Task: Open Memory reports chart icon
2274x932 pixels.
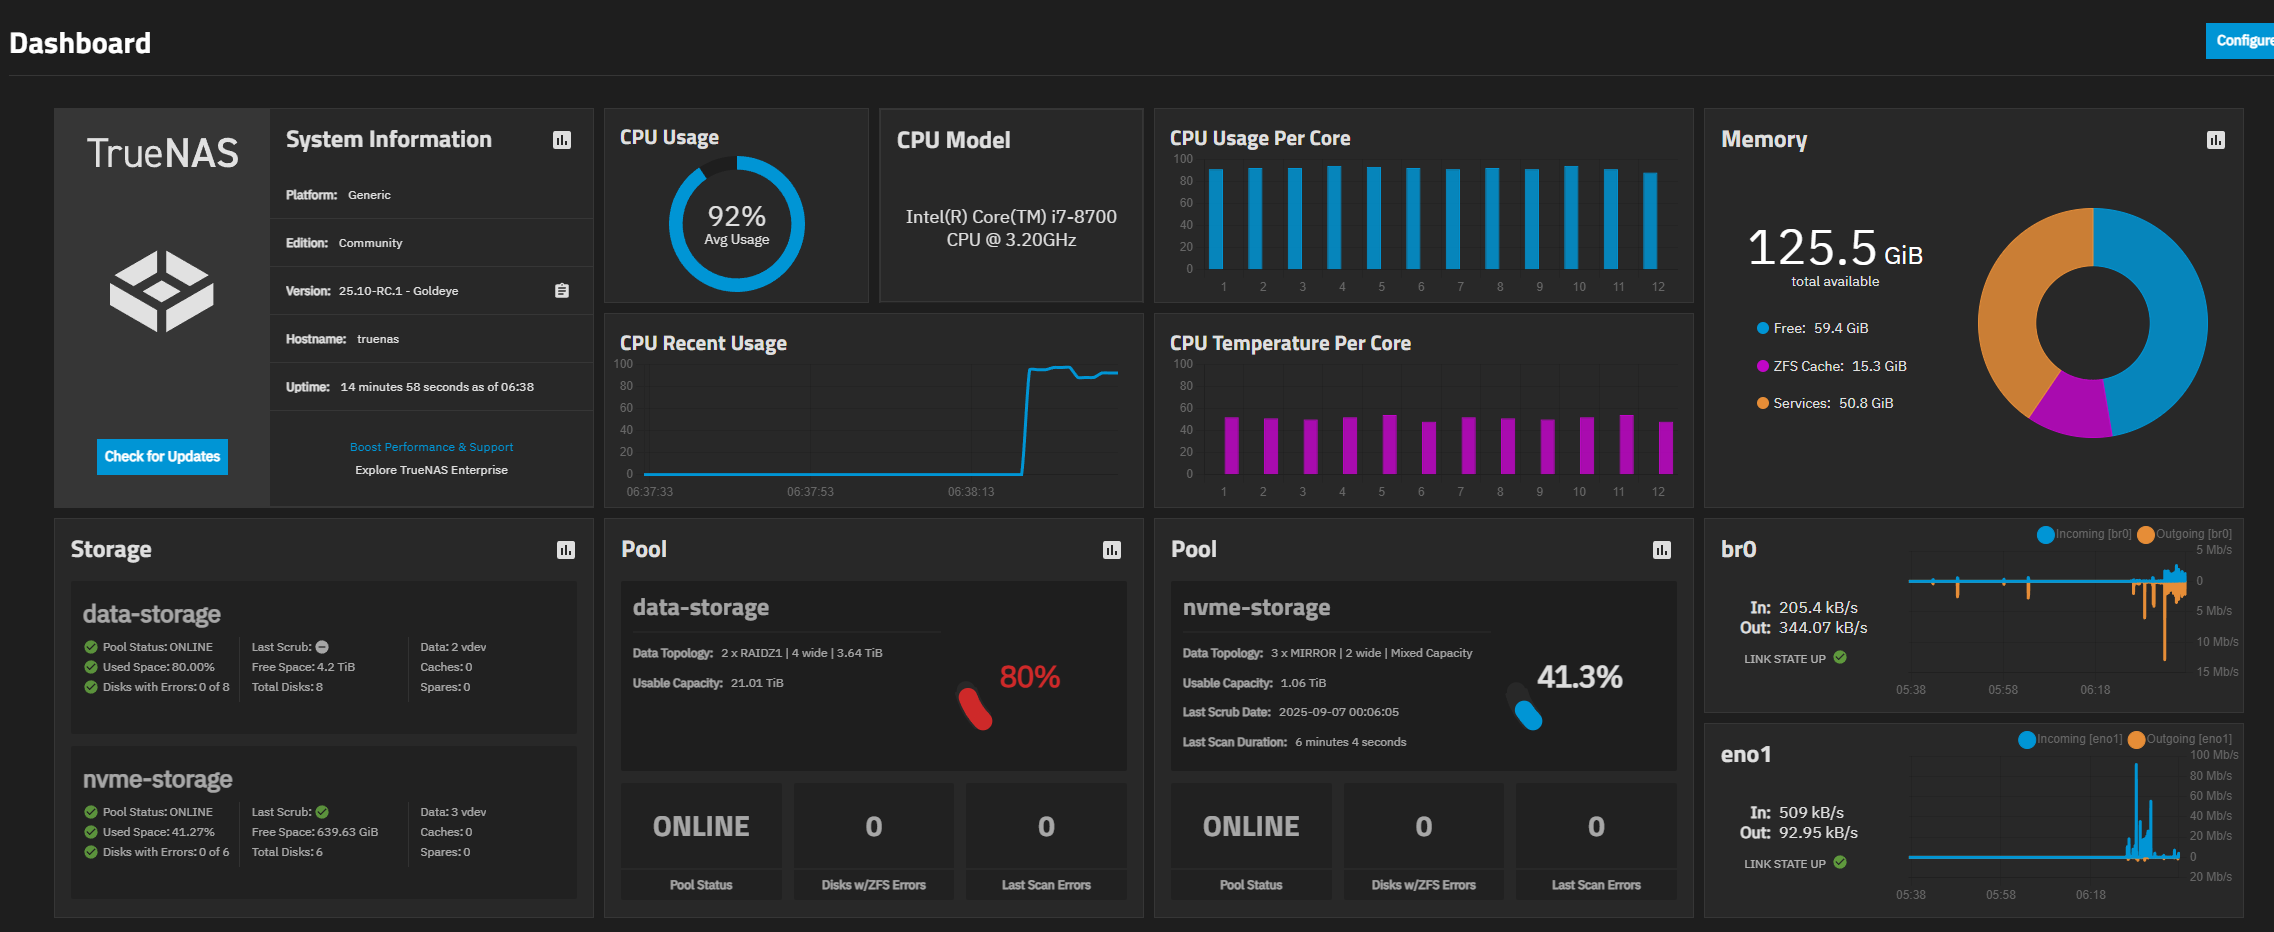Action: pos(2216,140)
